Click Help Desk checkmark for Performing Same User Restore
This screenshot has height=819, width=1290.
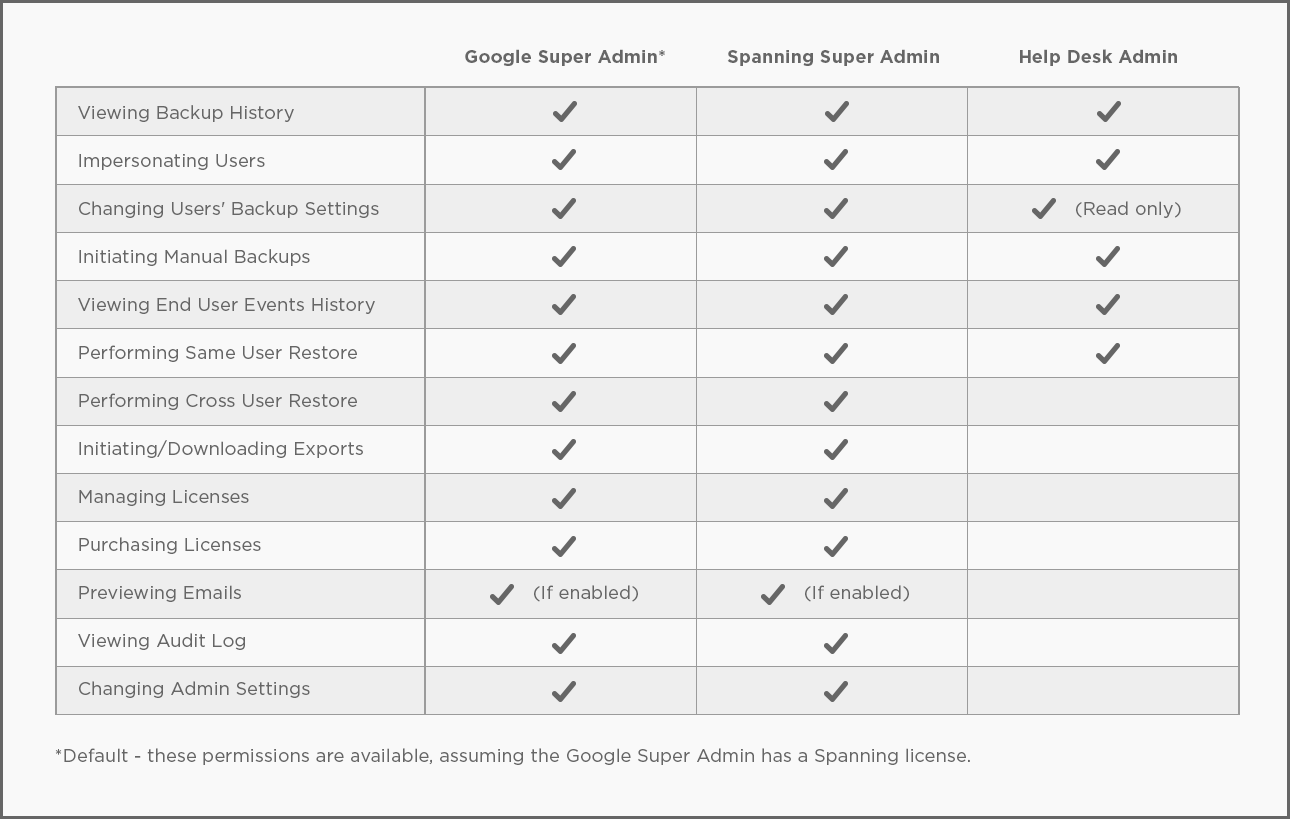1107,352
